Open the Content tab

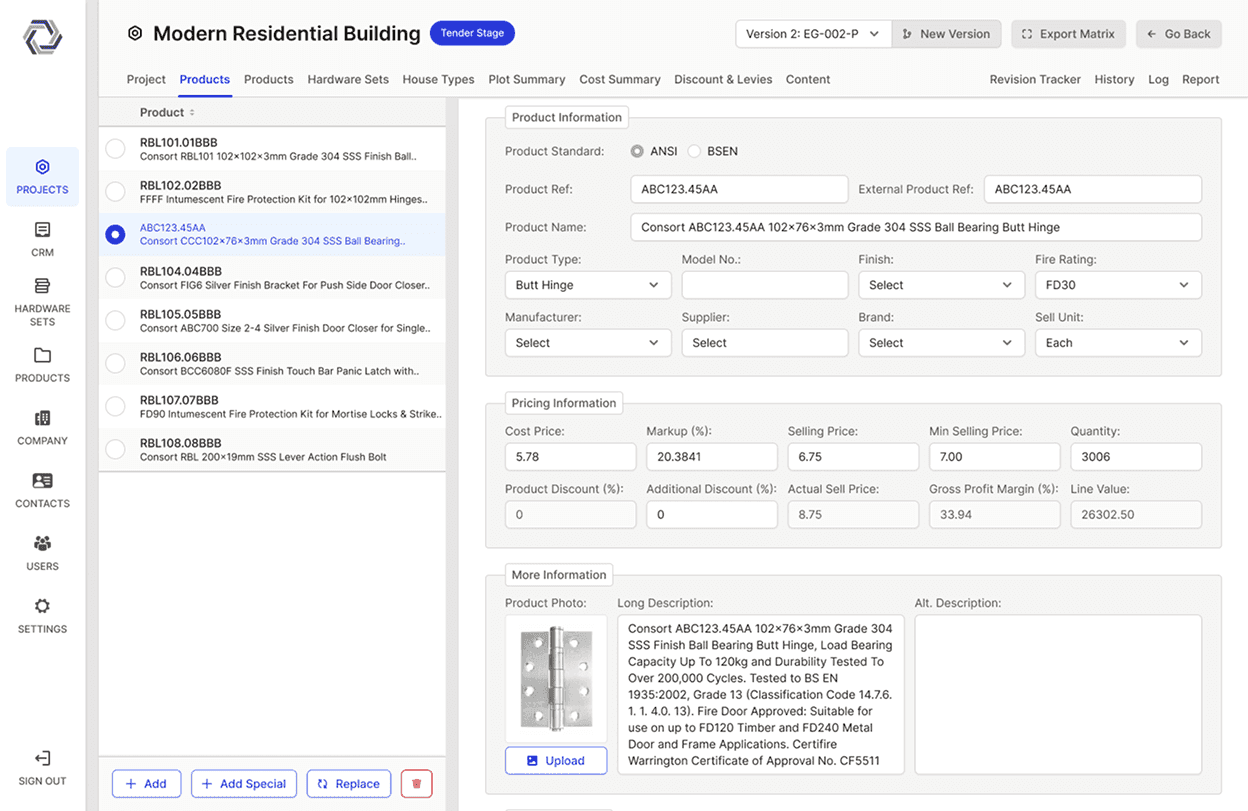pos(808,79)
